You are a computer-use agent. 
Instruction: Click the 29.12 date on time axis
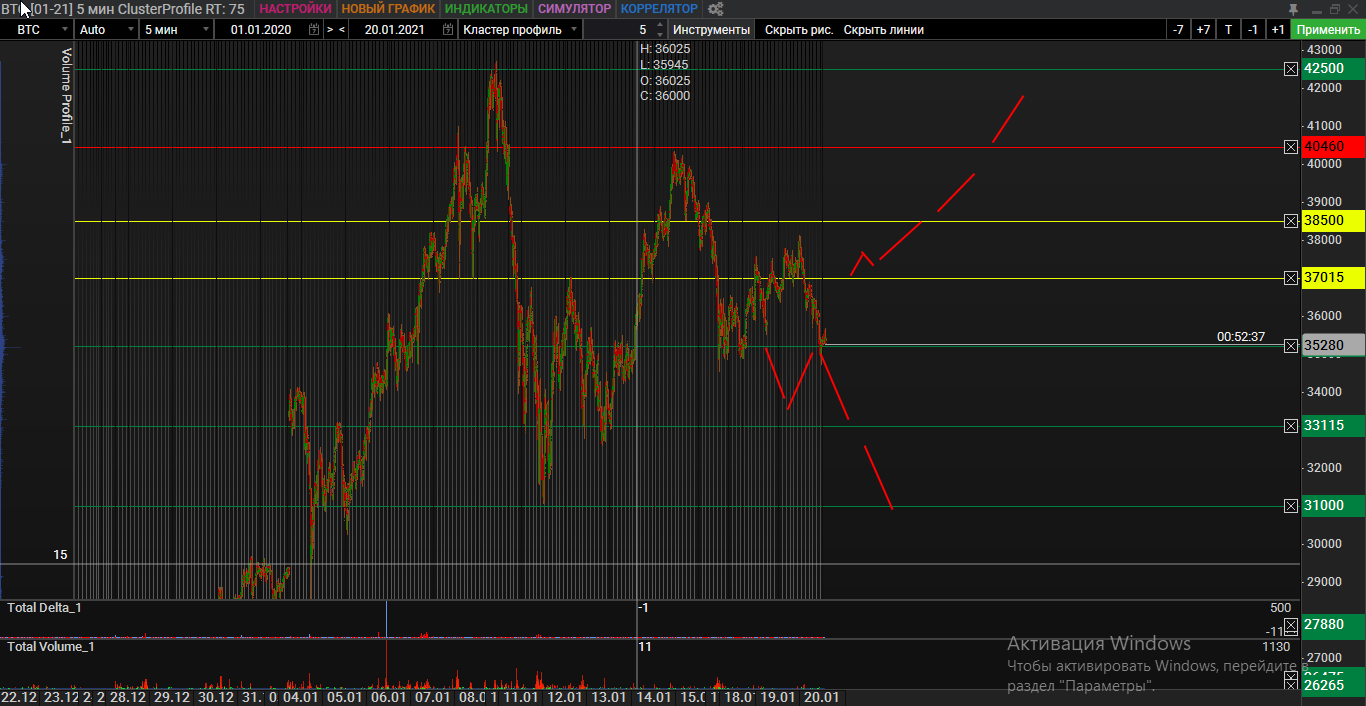(x=172, y=697)
